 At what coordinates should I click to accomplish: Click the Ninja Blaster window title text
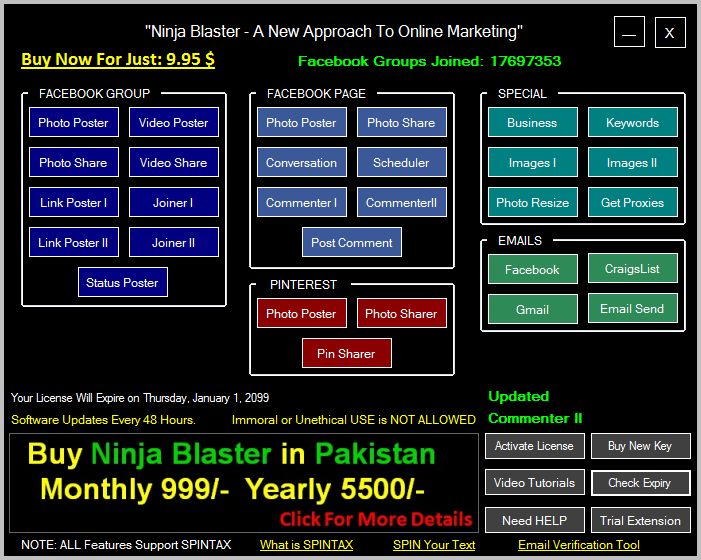coord(334,31)
